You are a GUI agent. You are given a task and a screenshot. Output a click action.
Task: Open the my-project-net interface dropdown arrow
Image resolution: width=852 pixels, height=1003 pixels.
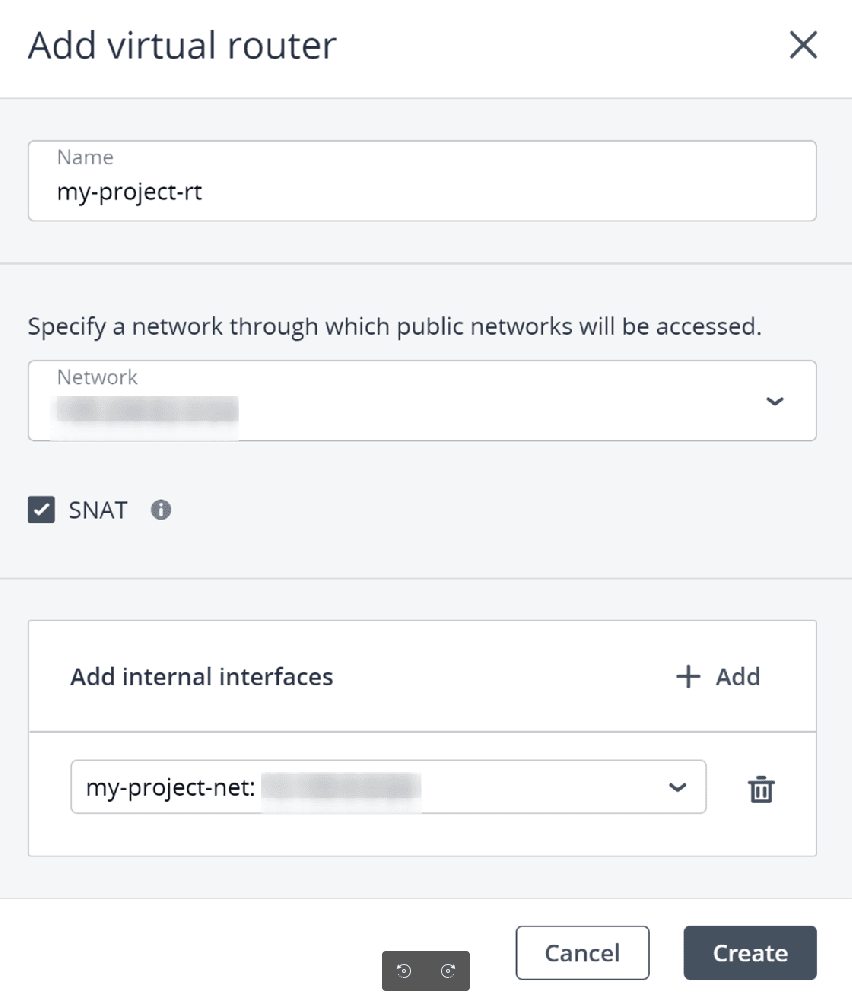(678, 788)
